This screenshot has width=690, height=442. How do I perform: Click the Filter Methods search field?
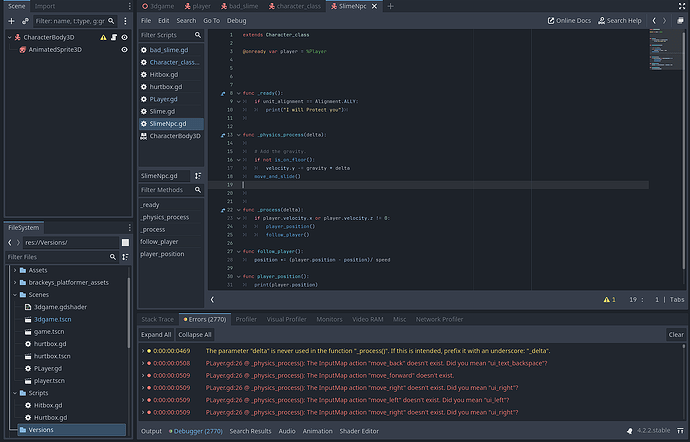[x=171, y=190]
